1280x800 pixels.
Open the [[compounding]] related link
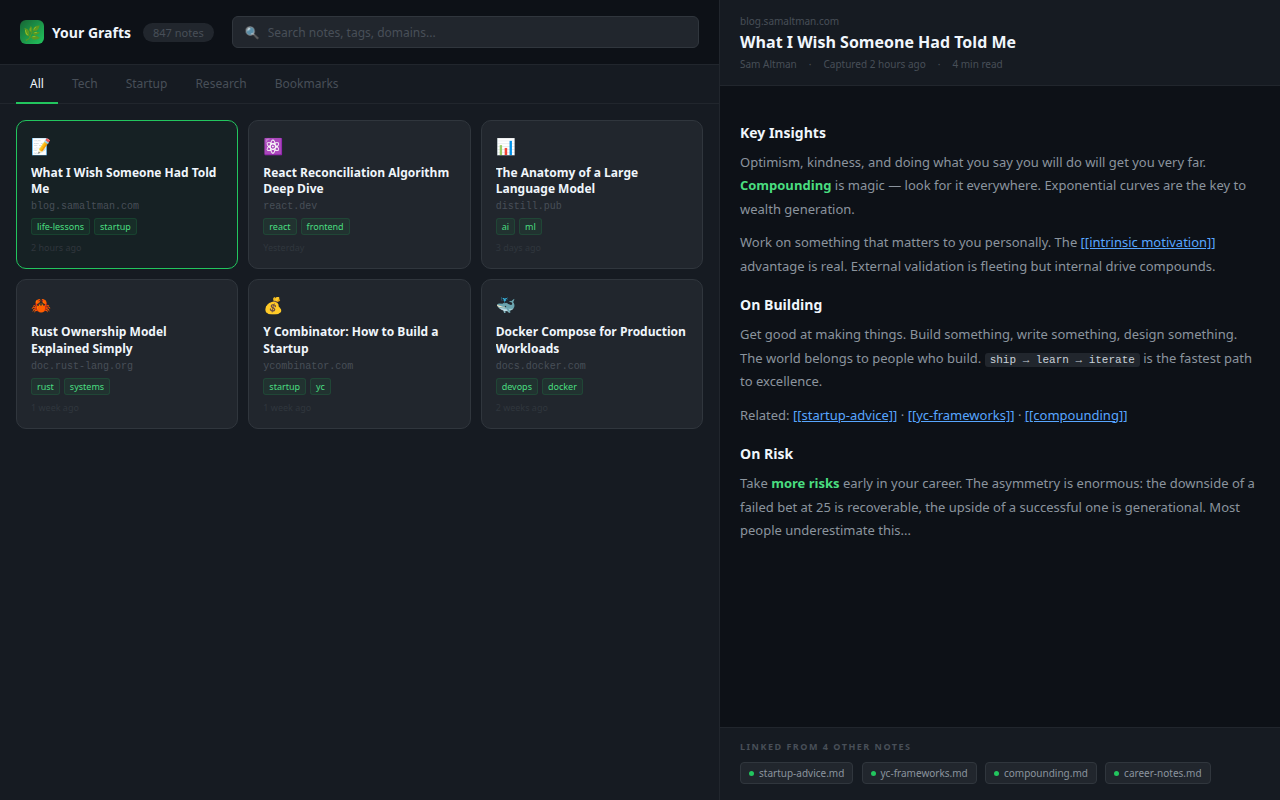click(1076, 415)
